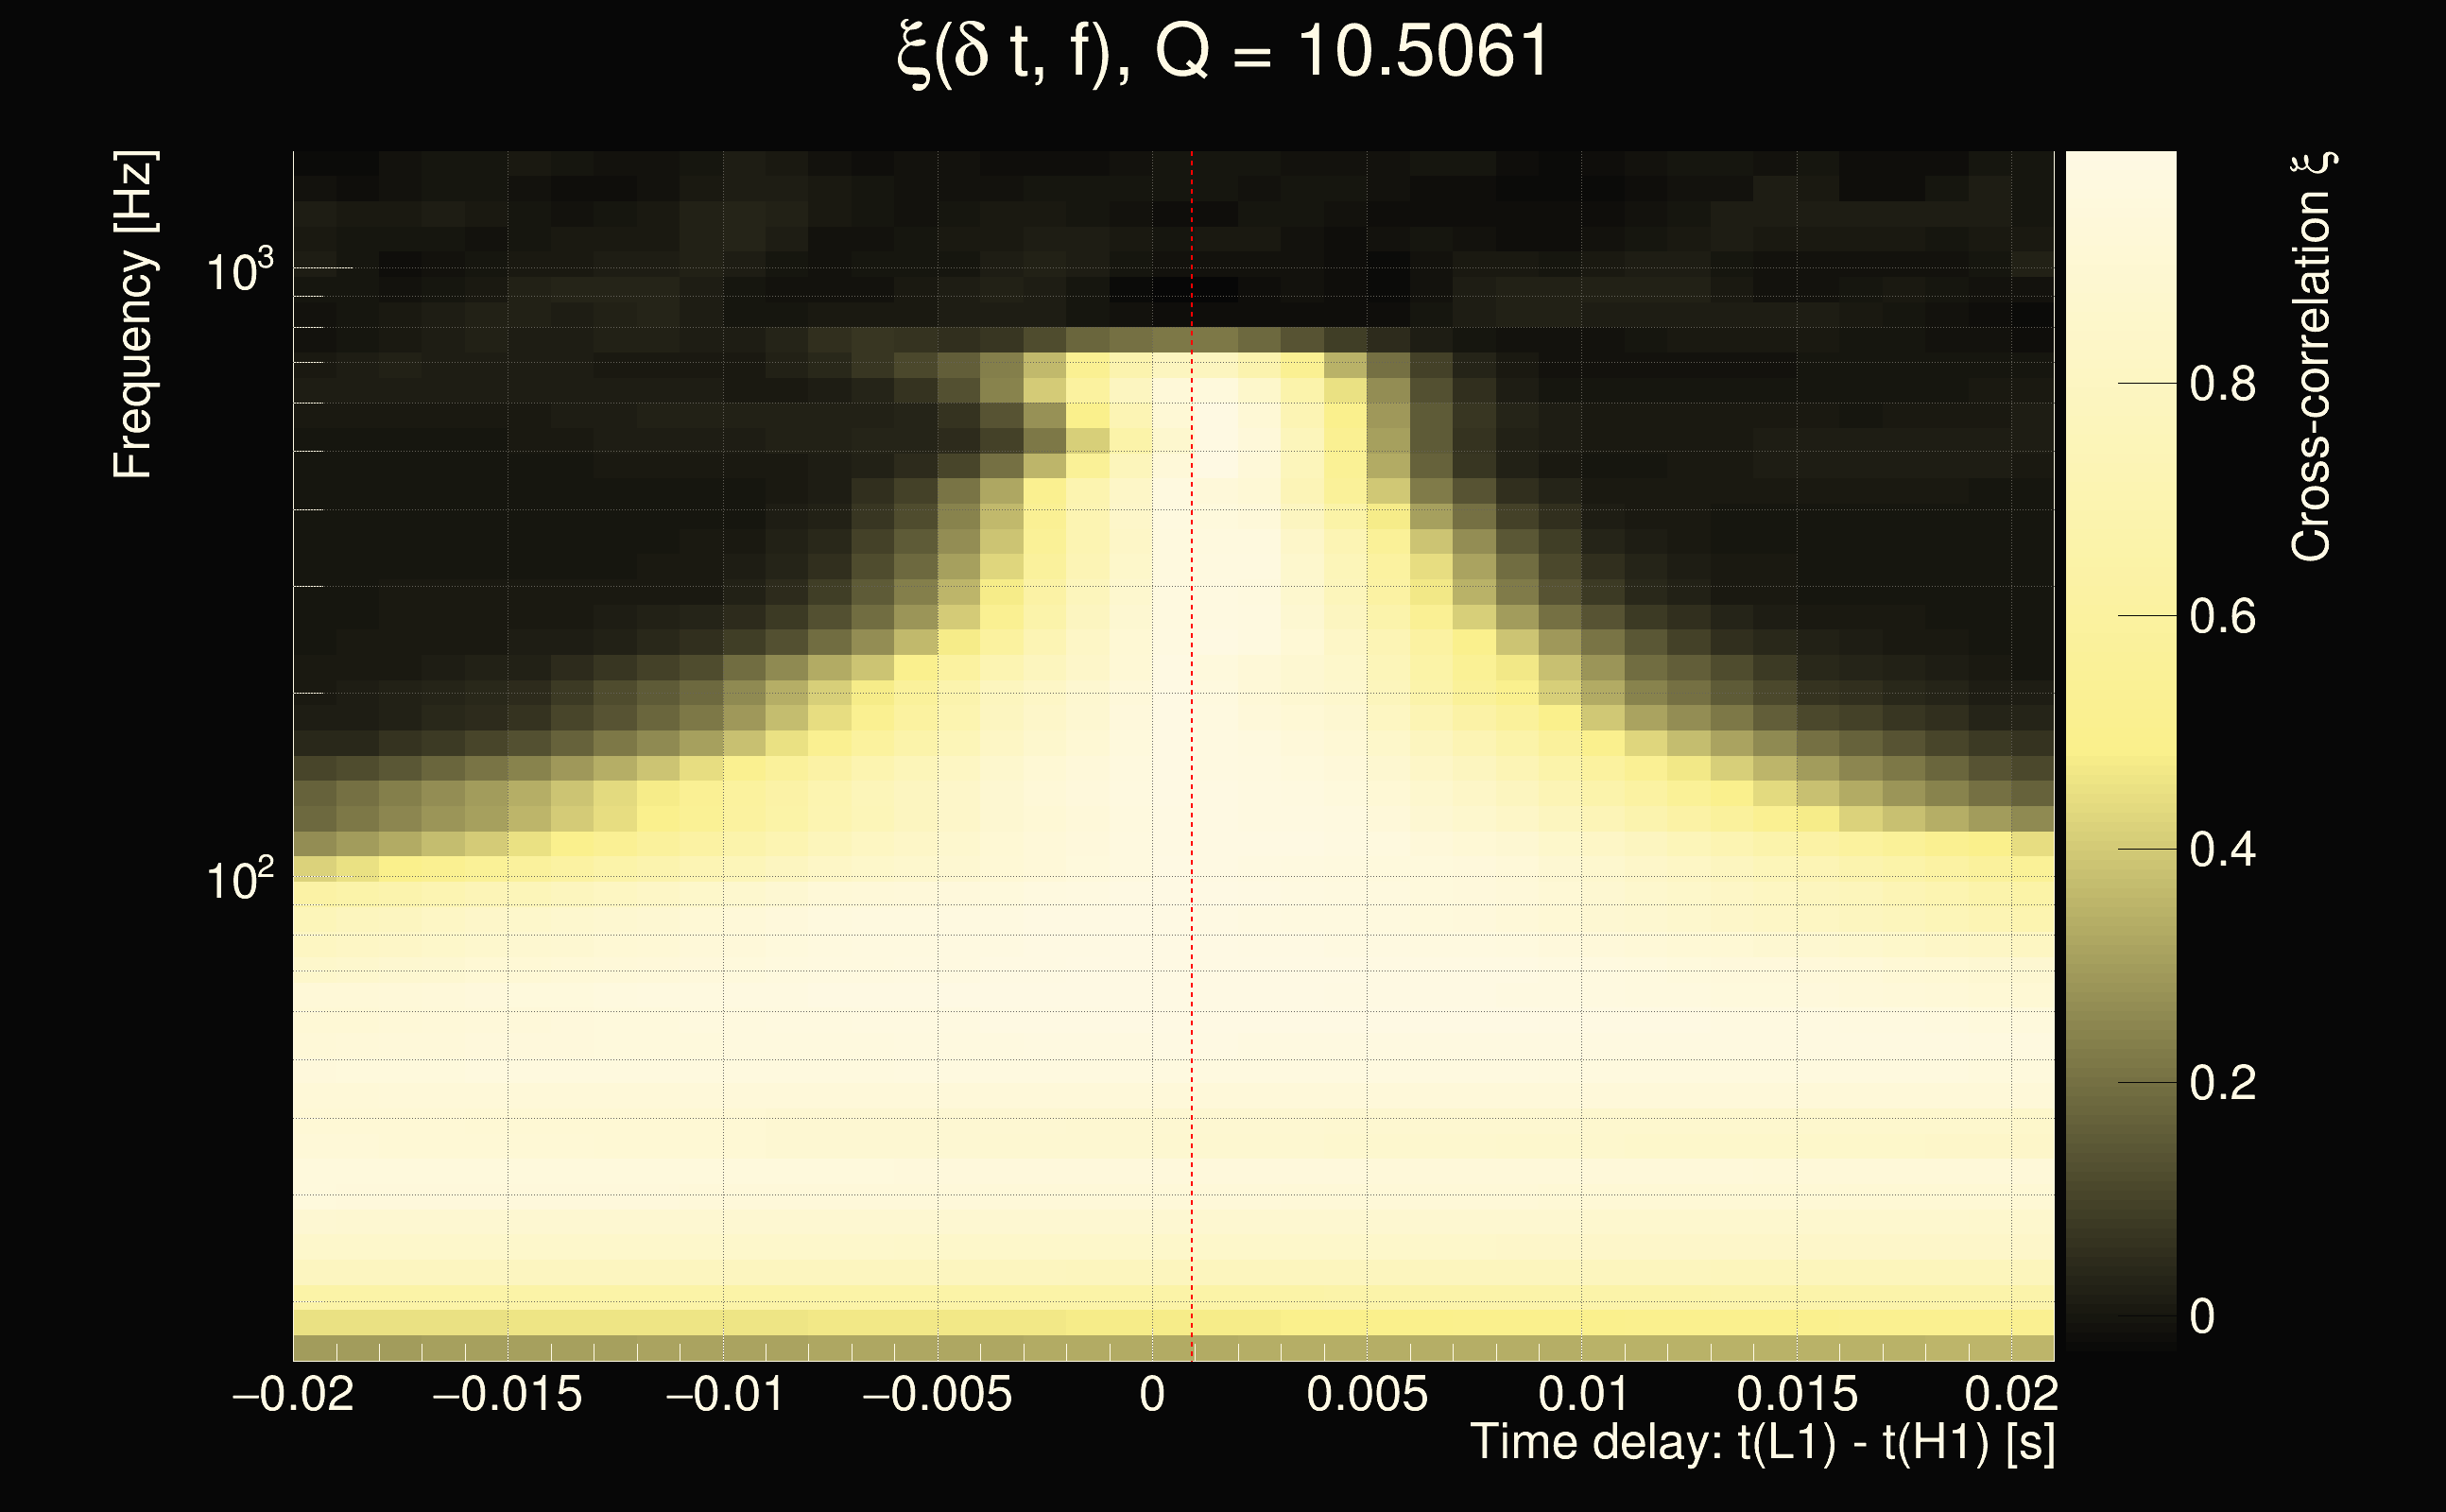Click the 0 label on the color scale
Viewport: 2446px width, 1512px height.
click(2202, 1317)
